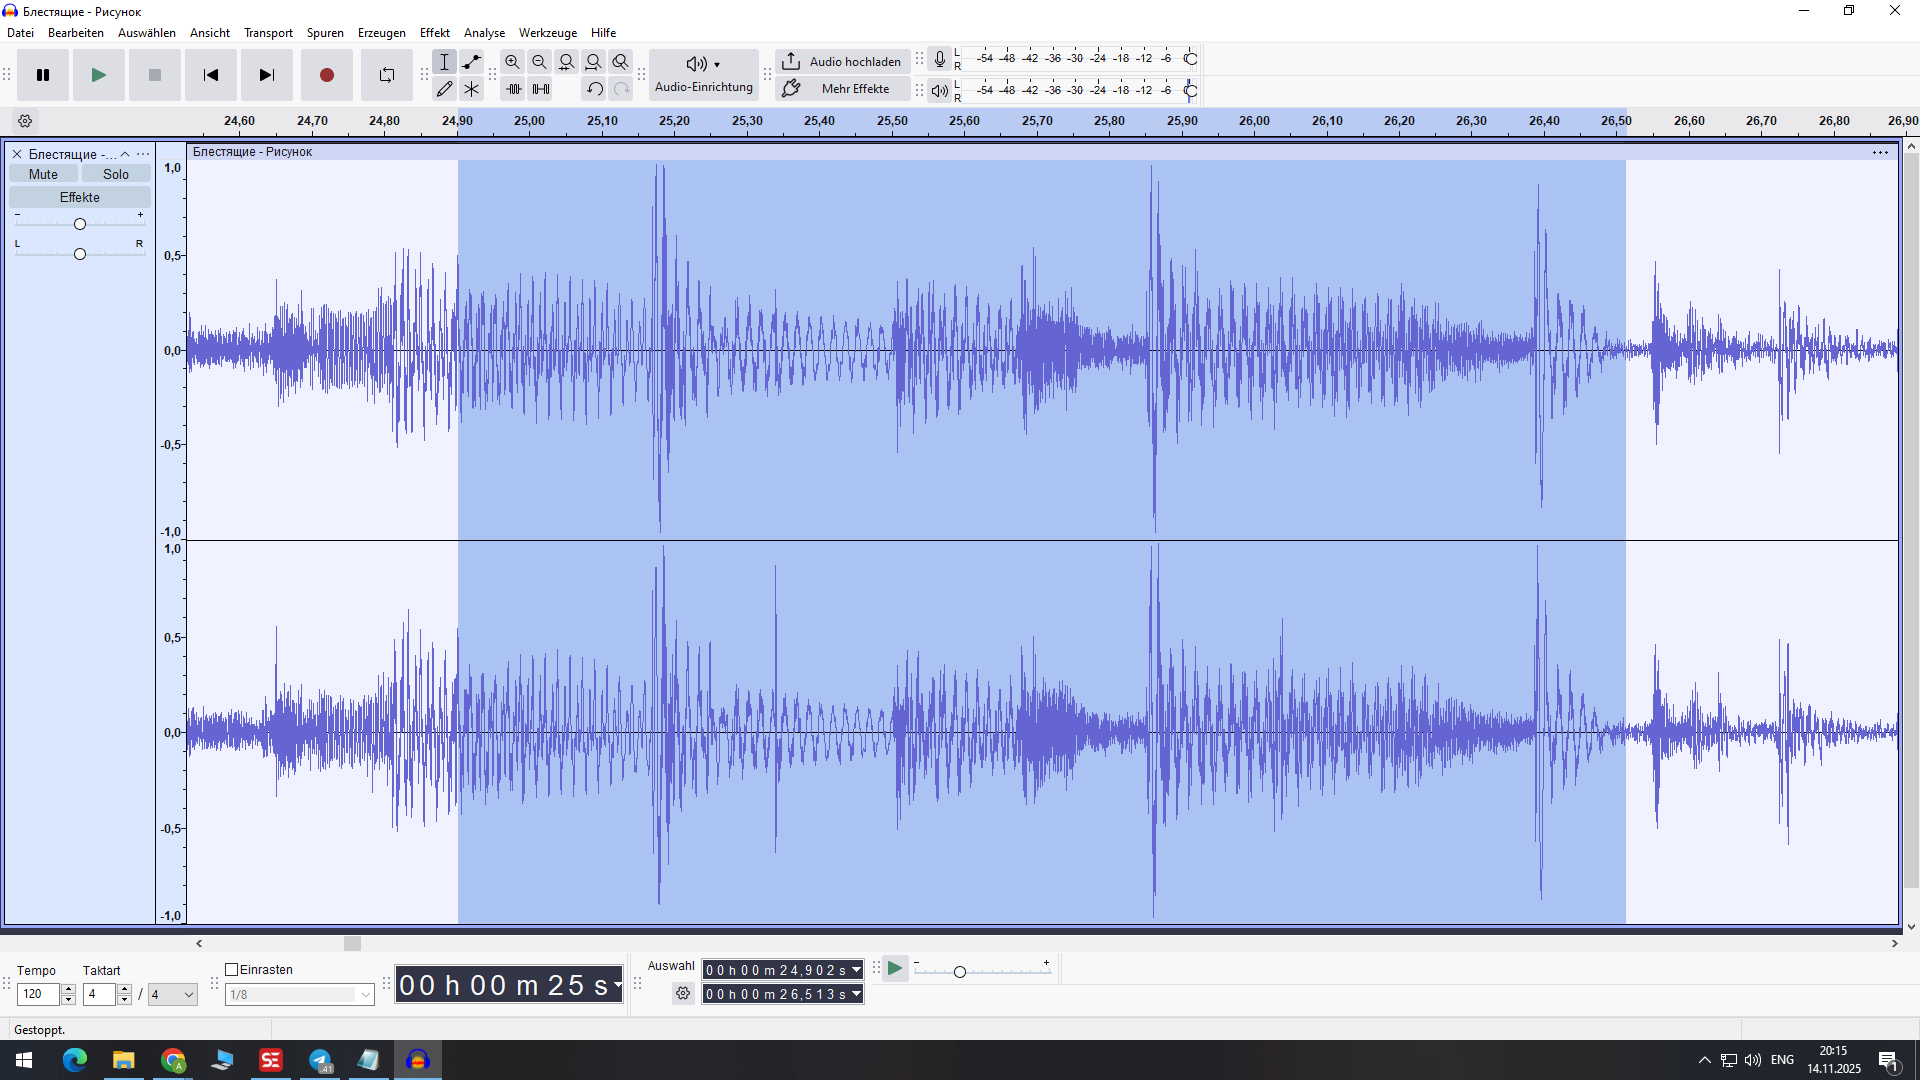Image resolution: width=1920 pixels, height=1080 pixels.
Task: Open the track panel's three-dot menu
Action: tap(143, 154)
